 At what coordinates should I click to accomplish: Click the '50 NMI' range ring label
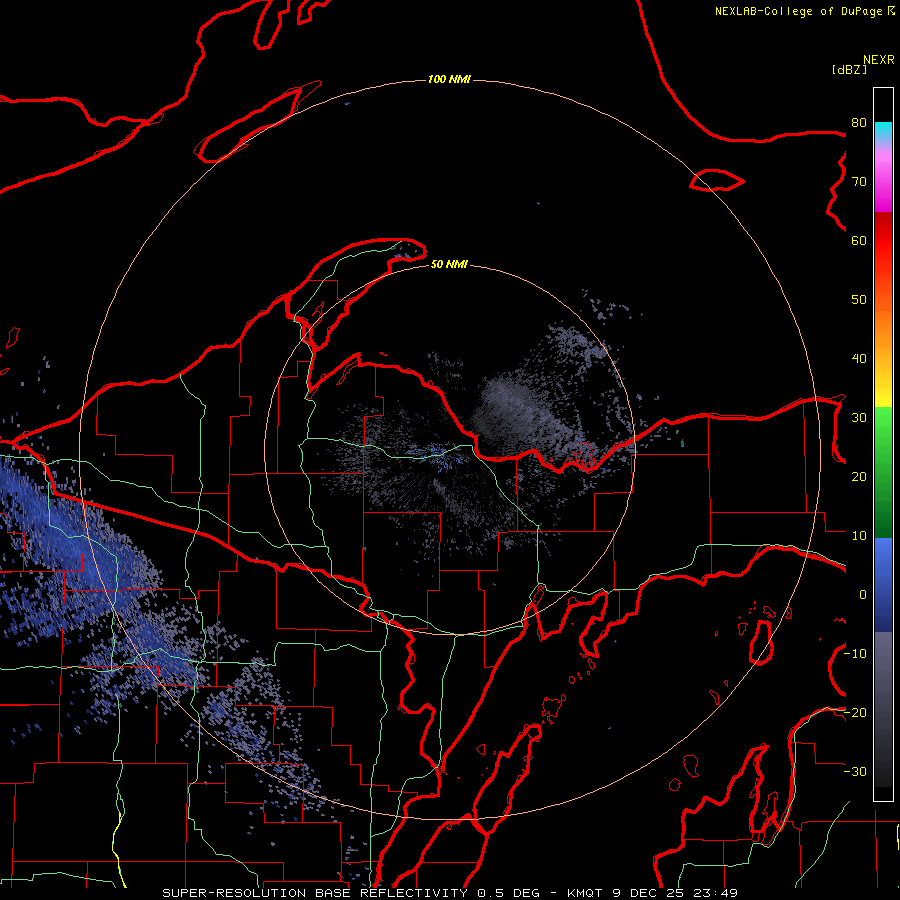click(x=449, y=265)
